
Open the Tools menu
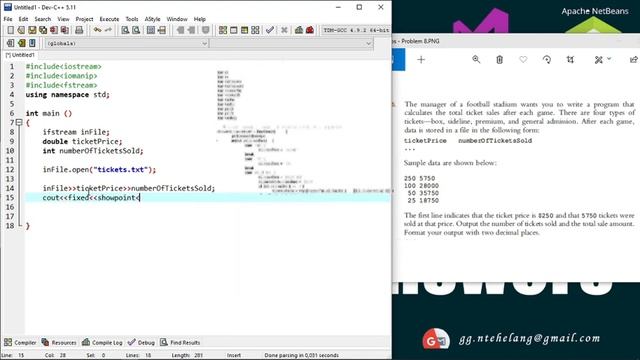point(131,19)
